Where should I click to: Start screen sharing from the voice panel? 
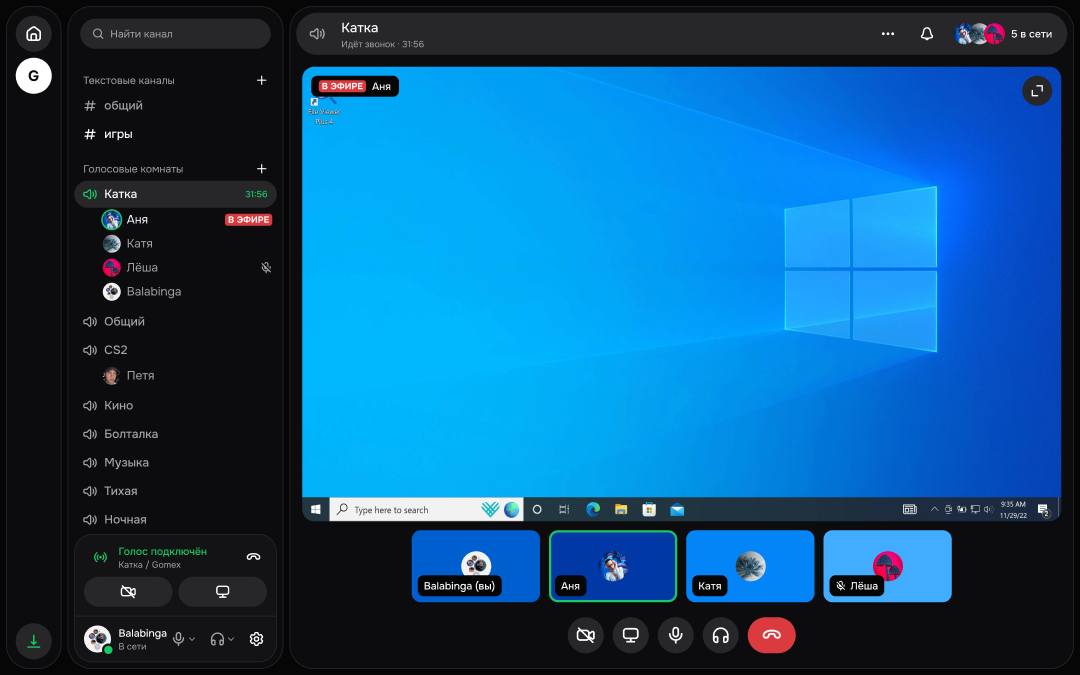(x=222, y=592)
